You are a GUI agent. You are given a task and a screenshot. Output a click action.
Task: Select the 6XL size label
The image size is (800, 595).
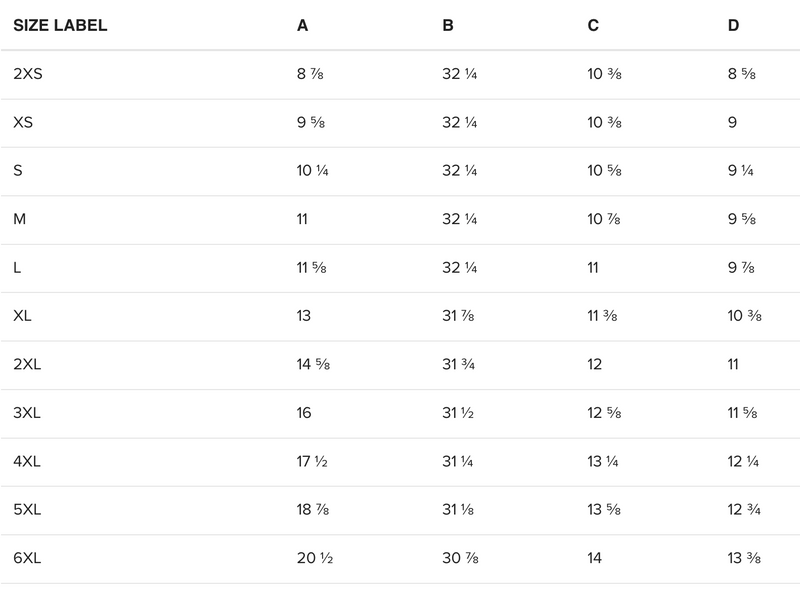[28, 558]
